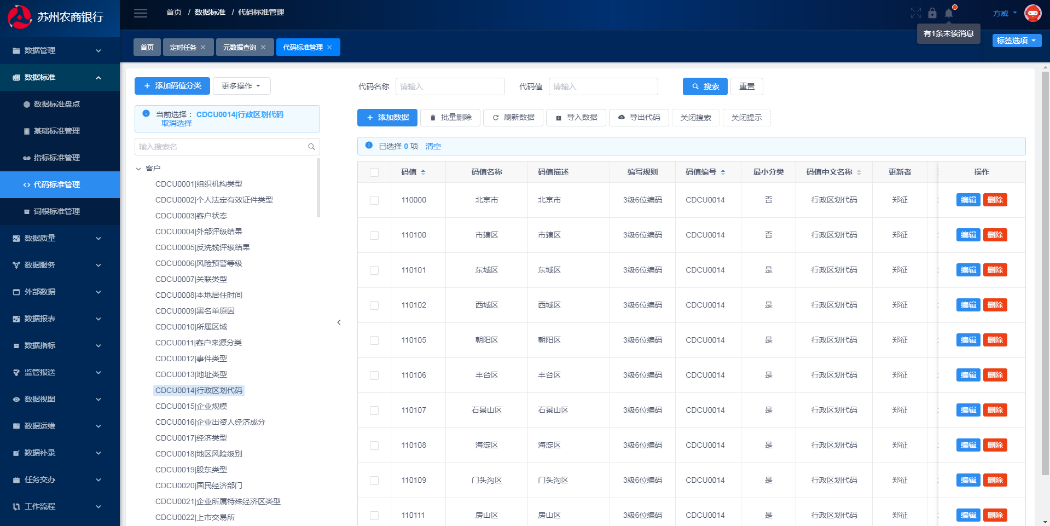Sort by the 码值编号 column arrows
Image resolution: width=1050 pixels, height=526 pixels.
tap(723, 172)
